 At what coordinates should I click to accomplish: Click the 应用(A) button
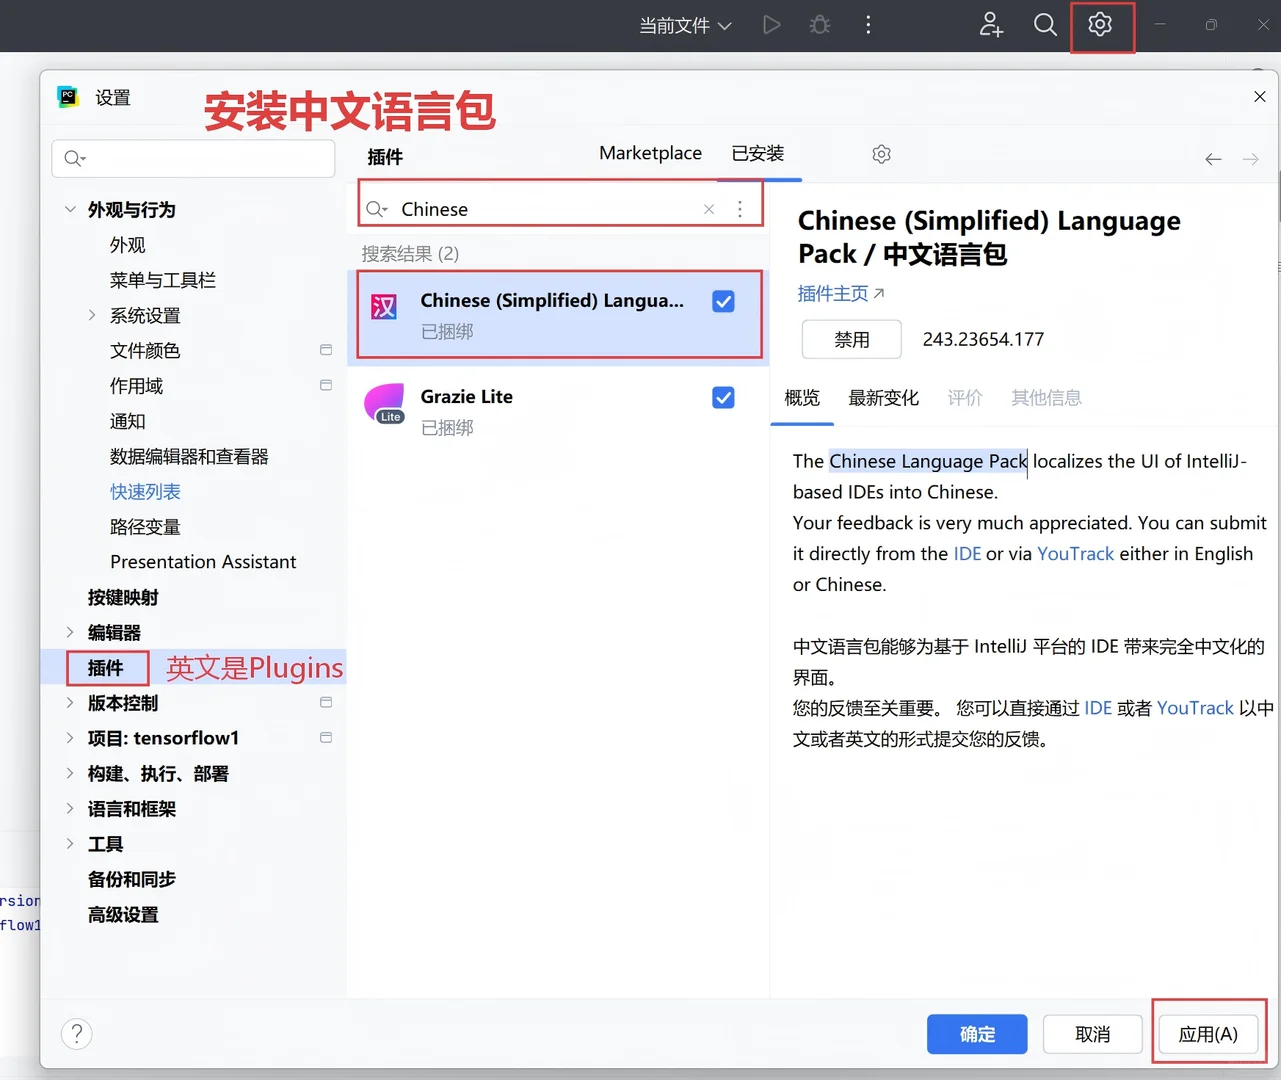pos(1208,1034)
